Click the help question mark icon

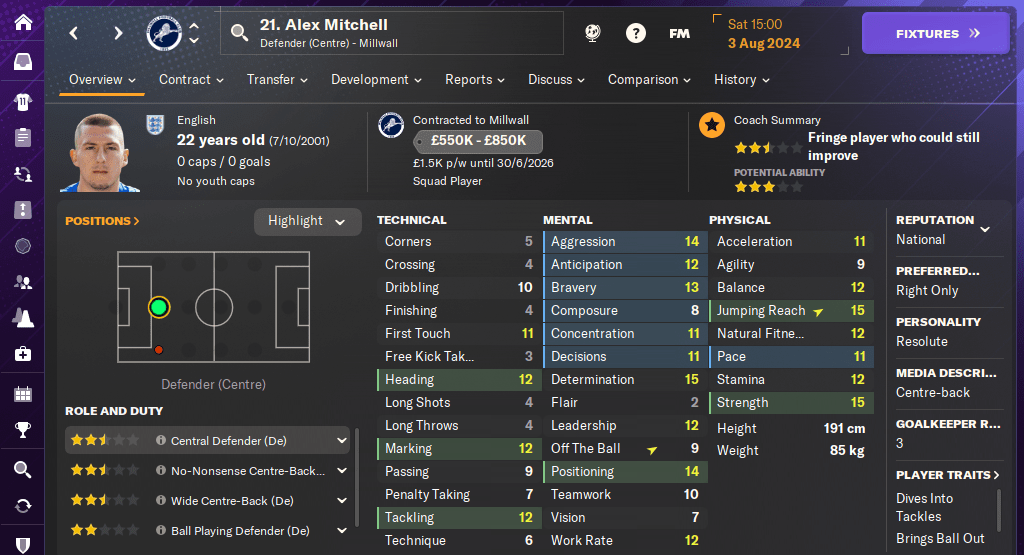(x=636, y=33)
